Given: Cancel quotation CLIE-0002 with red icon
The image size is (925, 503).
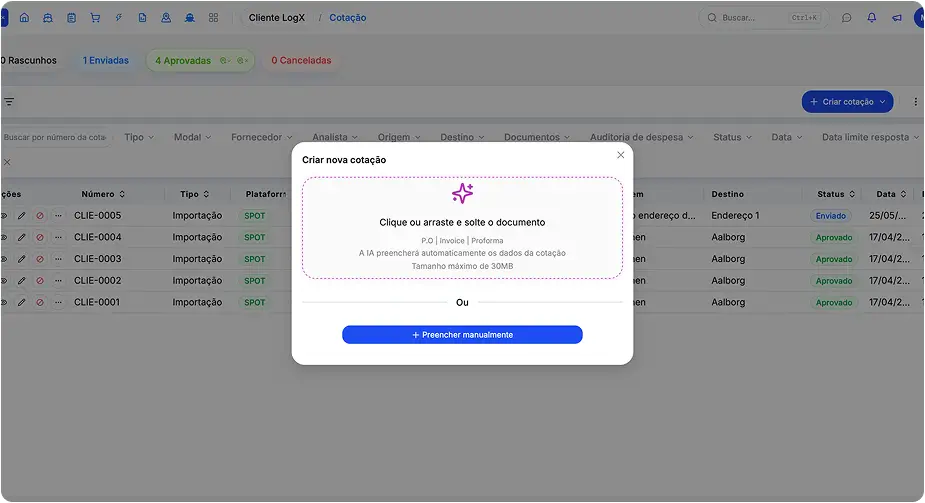Looking at the screenshot, I should coord(40,281).
